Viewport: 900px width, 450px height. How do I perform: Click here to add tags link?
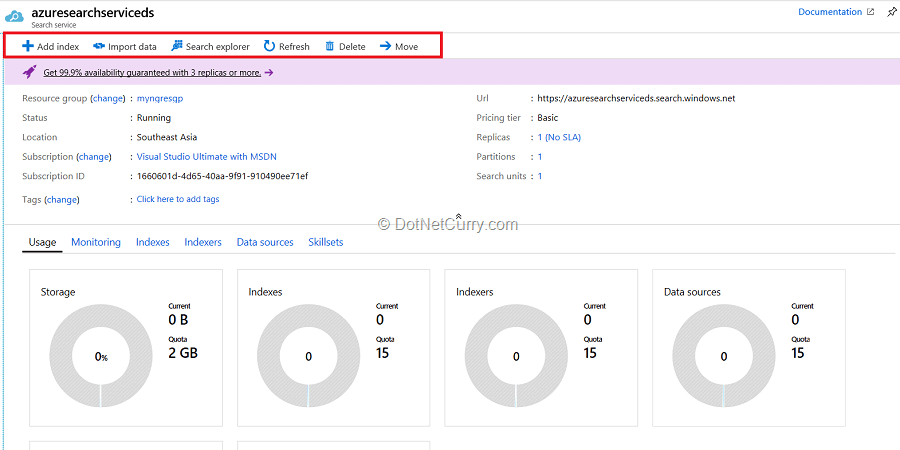178,199
